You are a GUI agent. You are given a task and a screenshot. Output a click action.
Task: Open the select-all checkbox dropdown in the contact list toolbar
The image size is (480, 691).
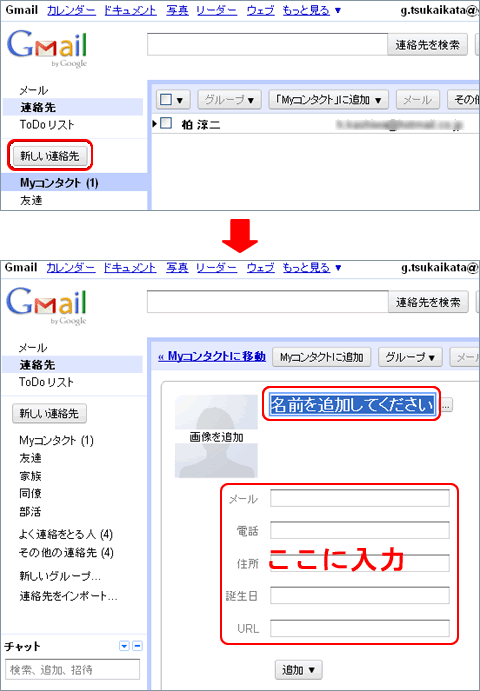click(173, 100)
